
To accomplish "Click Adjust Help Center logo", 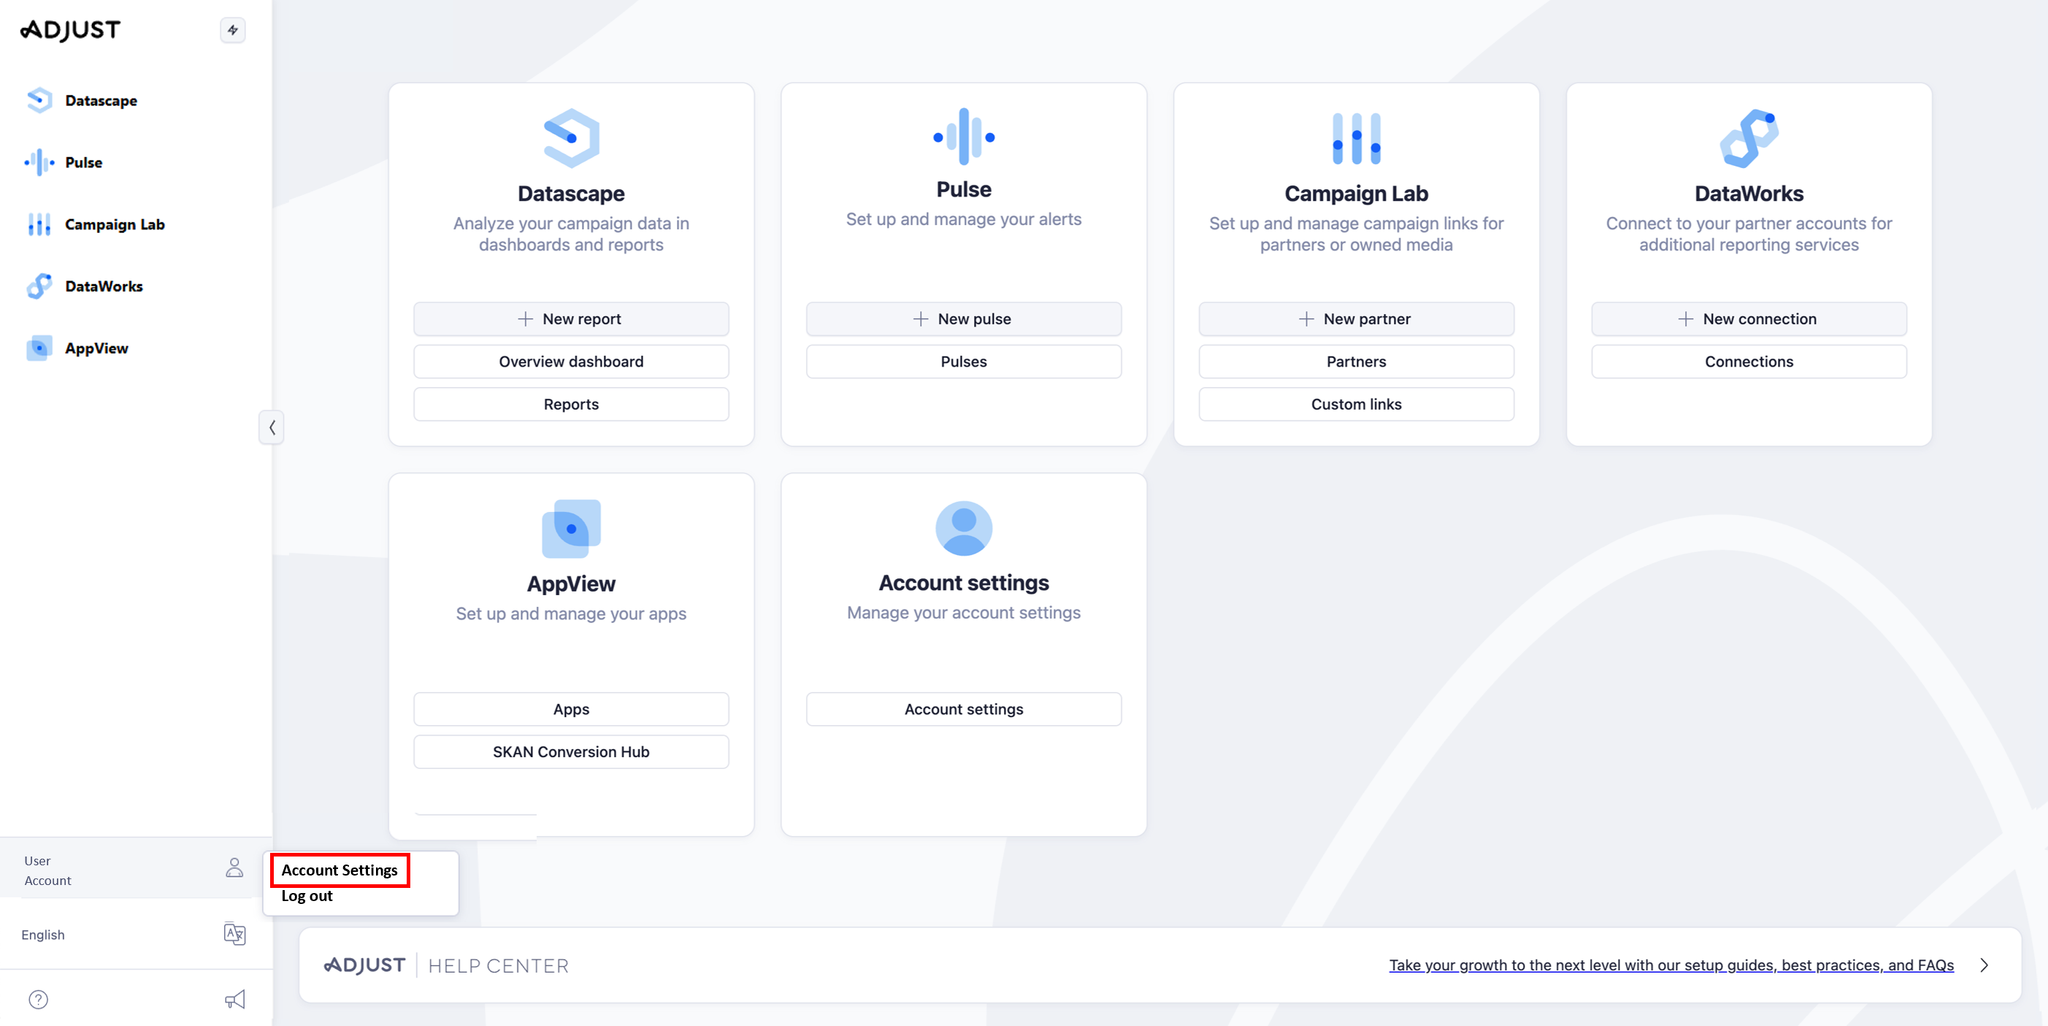I will pyautogui.click(x=446, y=965).
